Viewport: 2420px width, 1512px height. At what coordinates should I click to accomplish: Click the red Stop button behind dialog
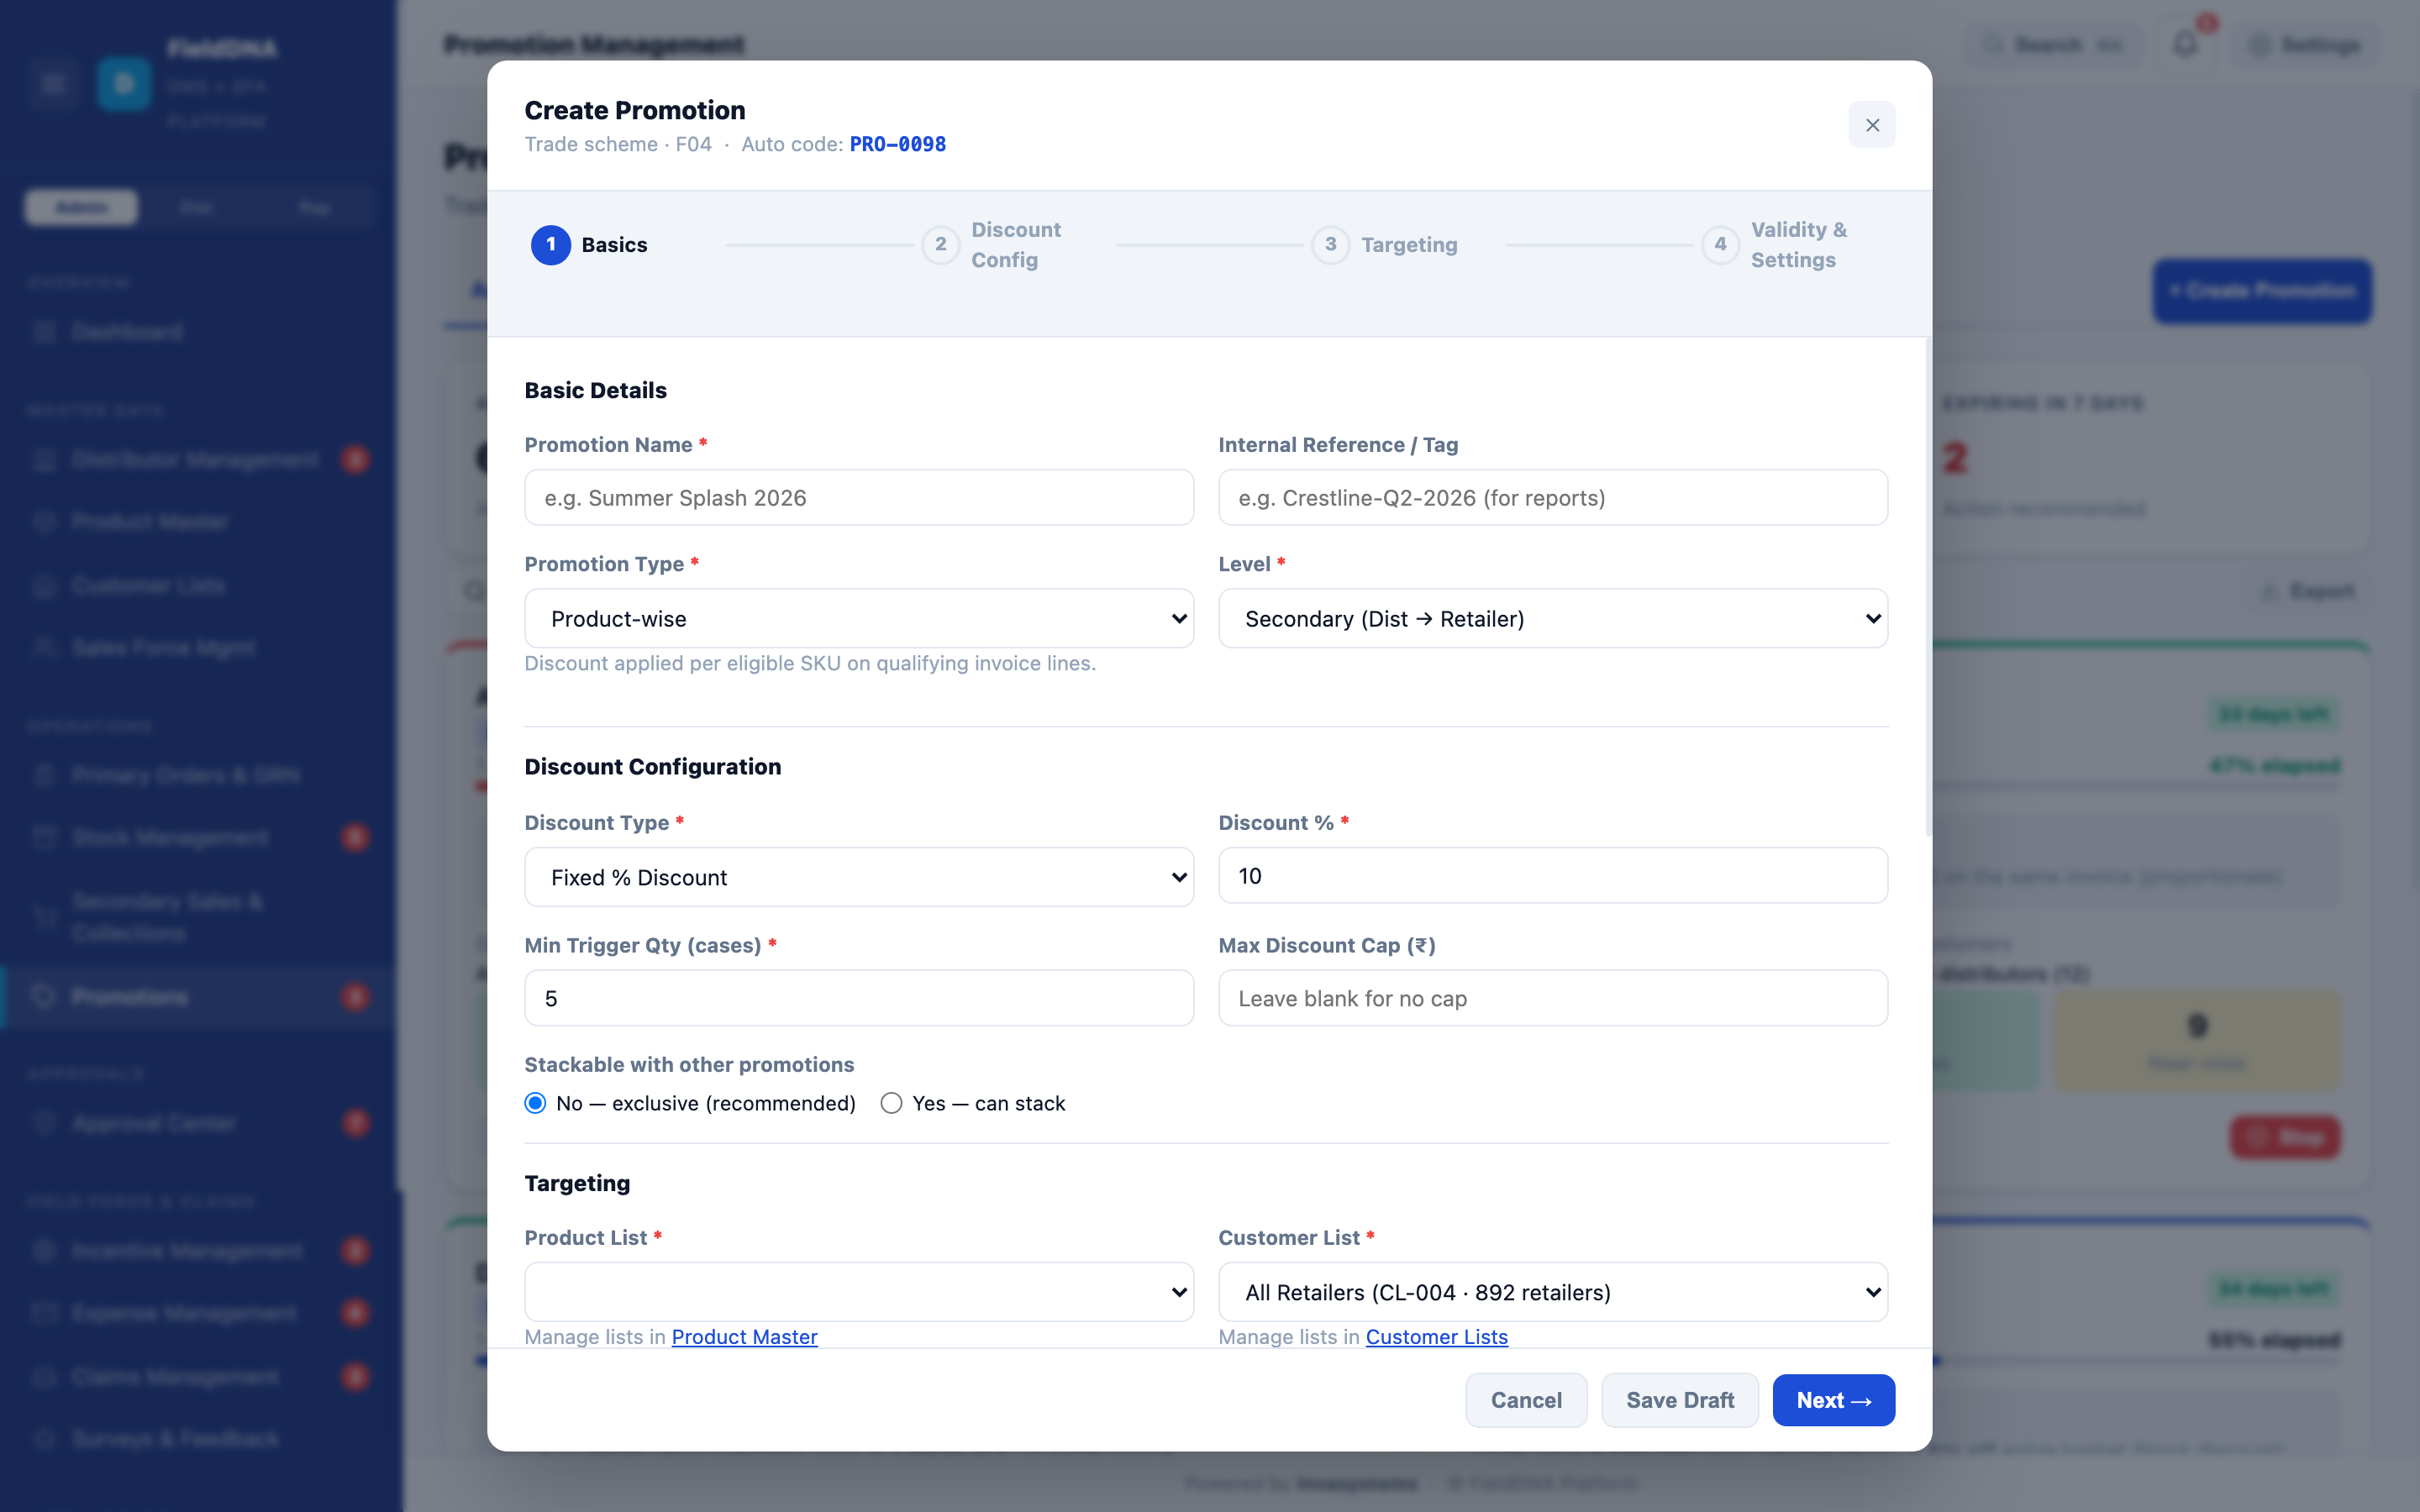[2285, 1137]
